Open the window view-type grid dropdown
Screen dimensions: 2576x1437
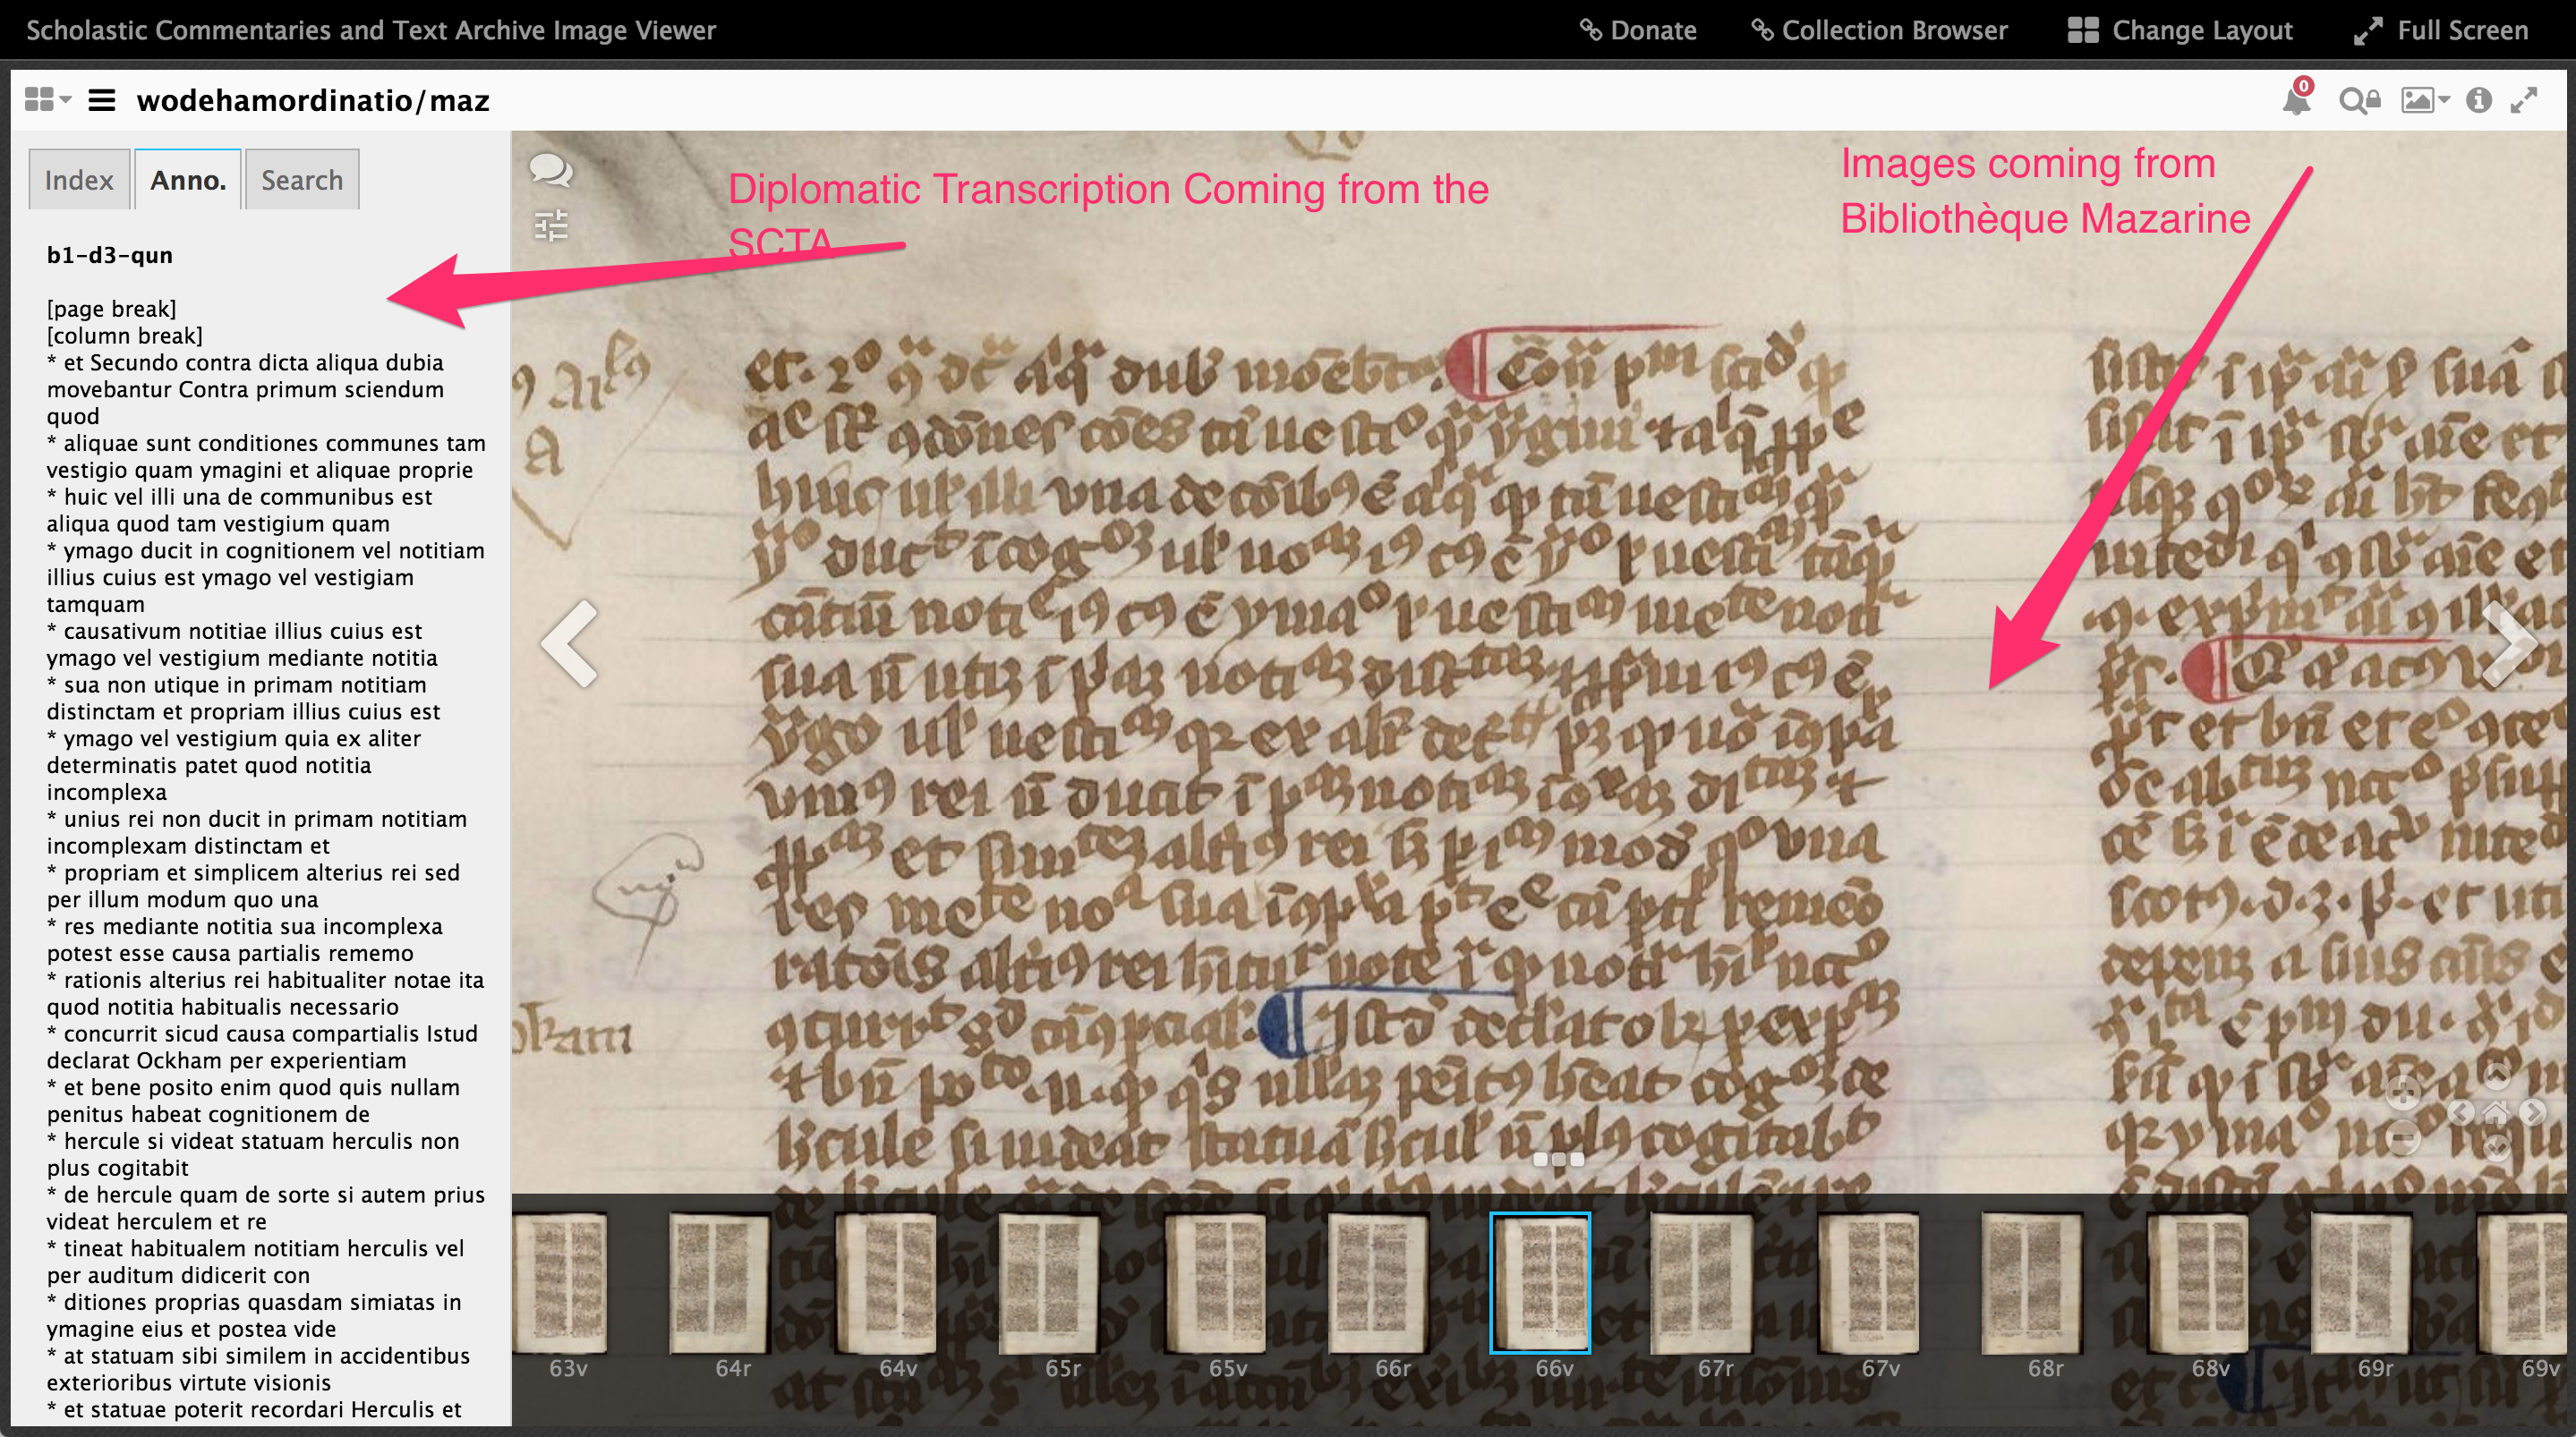47,100
